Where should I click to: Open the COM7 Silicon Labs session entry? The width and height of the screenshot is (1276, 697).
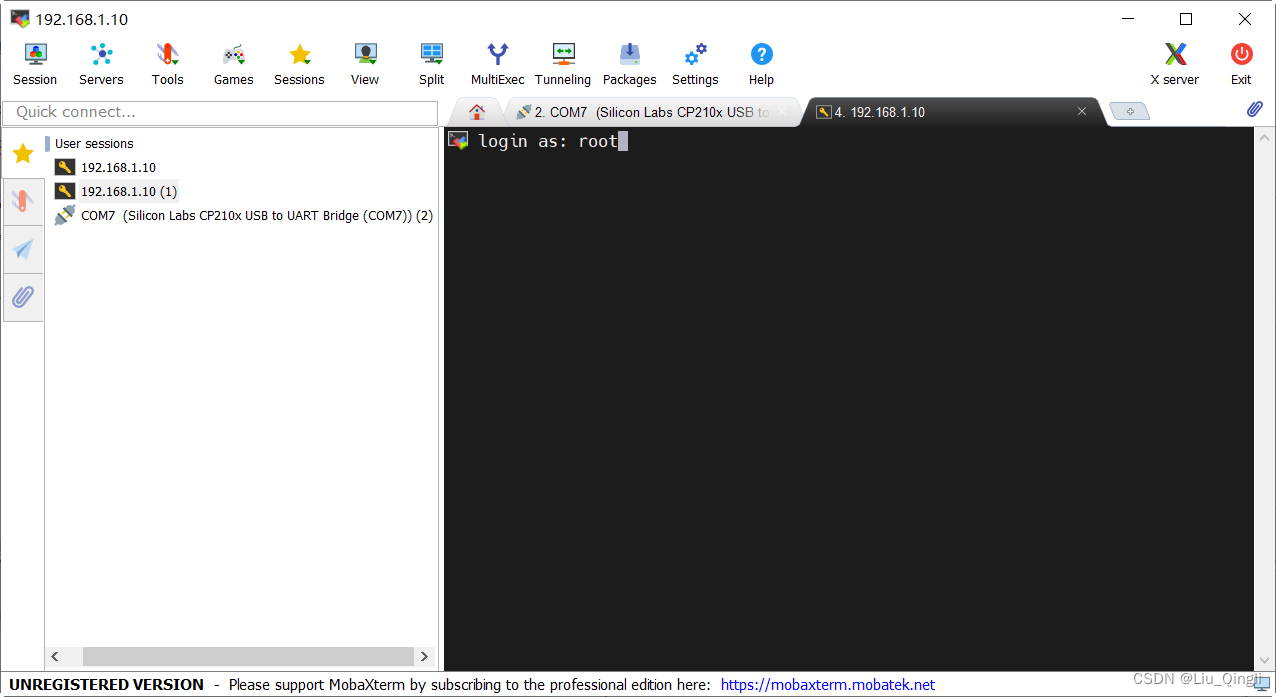(244, 215)
